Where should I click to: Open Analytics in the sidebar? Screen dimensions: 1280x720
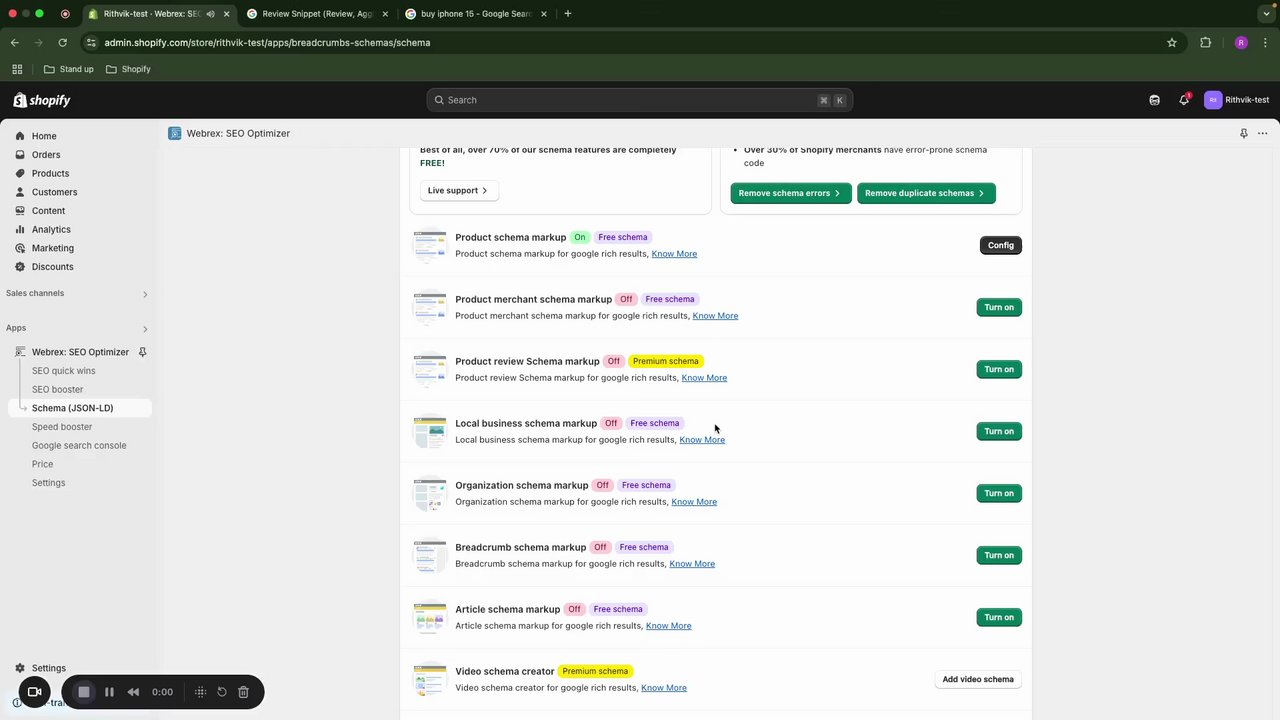[x=51, y=229]
